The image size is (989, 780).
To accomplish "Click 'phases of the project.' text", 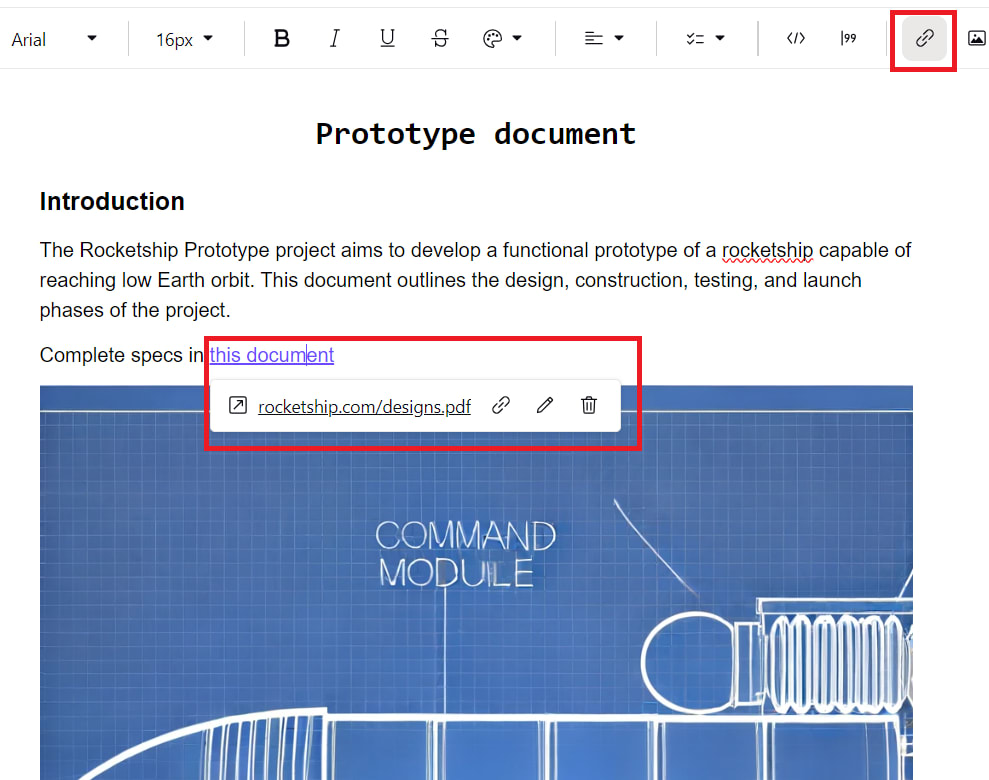I will click(x=135, y=310).
